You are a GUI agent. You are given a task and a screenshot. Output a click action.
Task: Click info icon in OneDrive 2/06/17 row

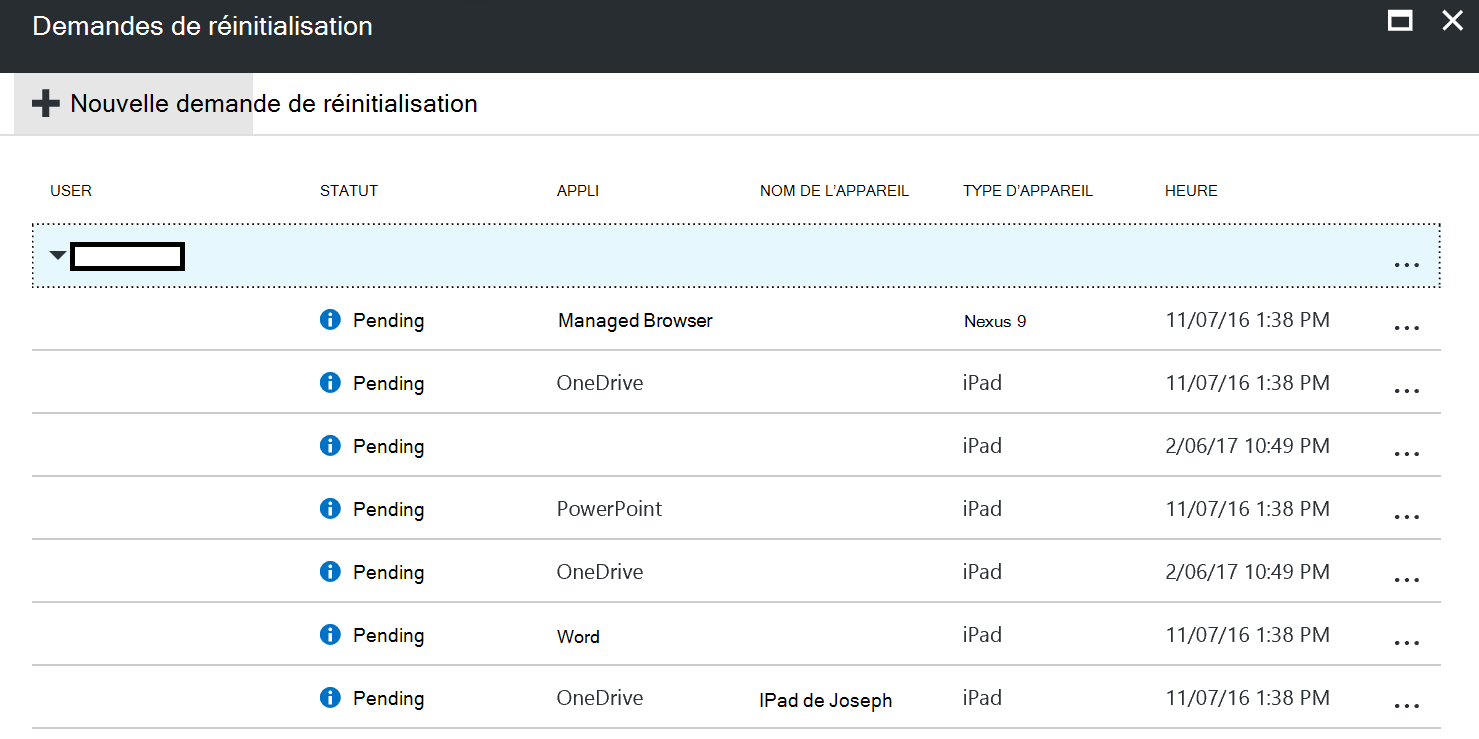[x=330, y=571]
